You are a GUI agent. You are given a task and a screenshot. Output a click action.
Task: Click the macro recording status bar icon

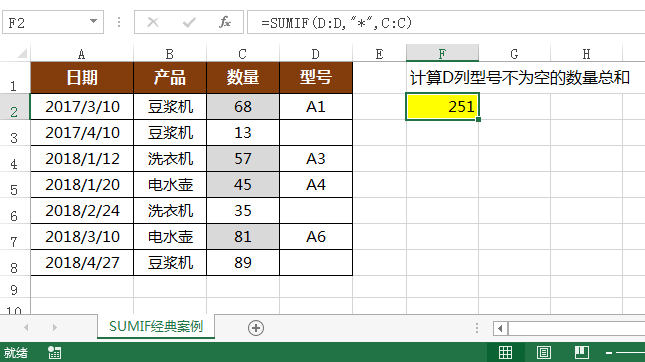coord(54,353)
